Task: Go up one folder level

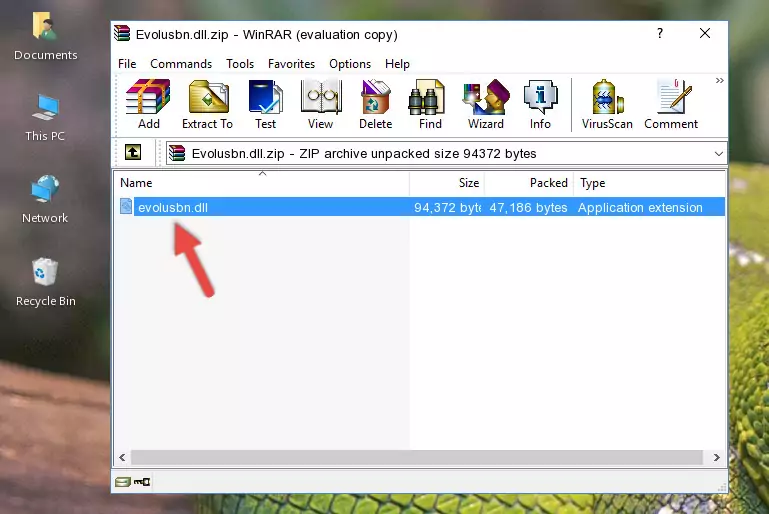Action: point(133,152)
